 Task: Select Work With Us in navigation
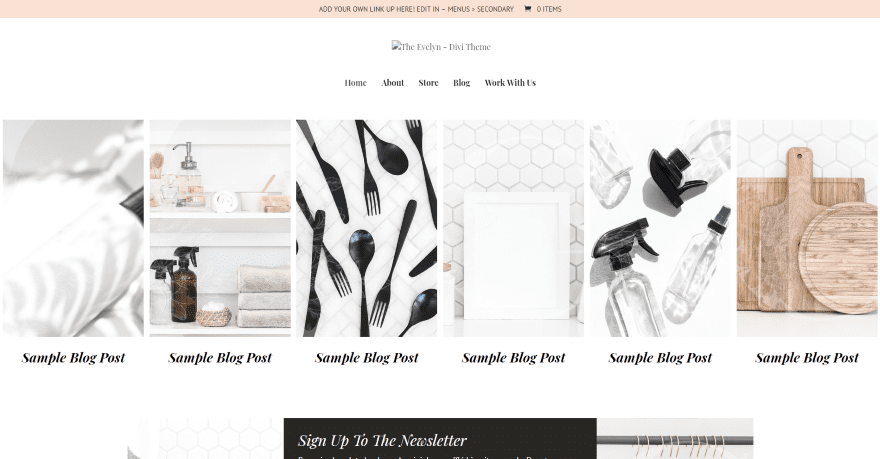510,82
